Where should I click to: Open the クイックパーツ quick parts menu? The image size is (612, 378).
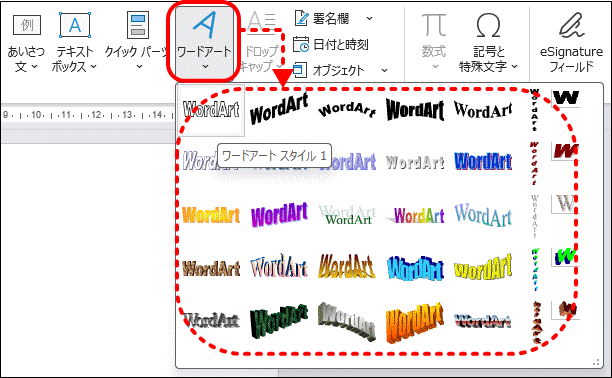(x=137, y=42)
